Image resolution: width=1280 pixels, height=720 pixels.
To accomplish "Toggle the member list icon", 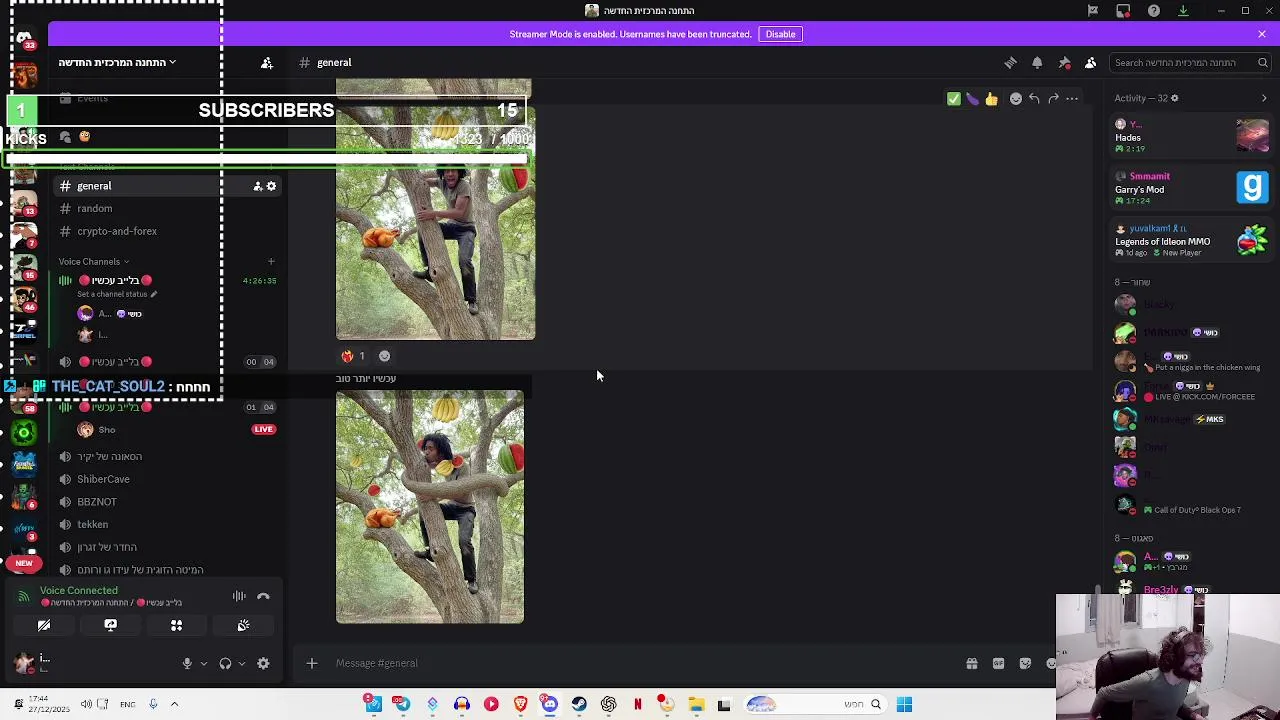I will (x=1091, y=62).
